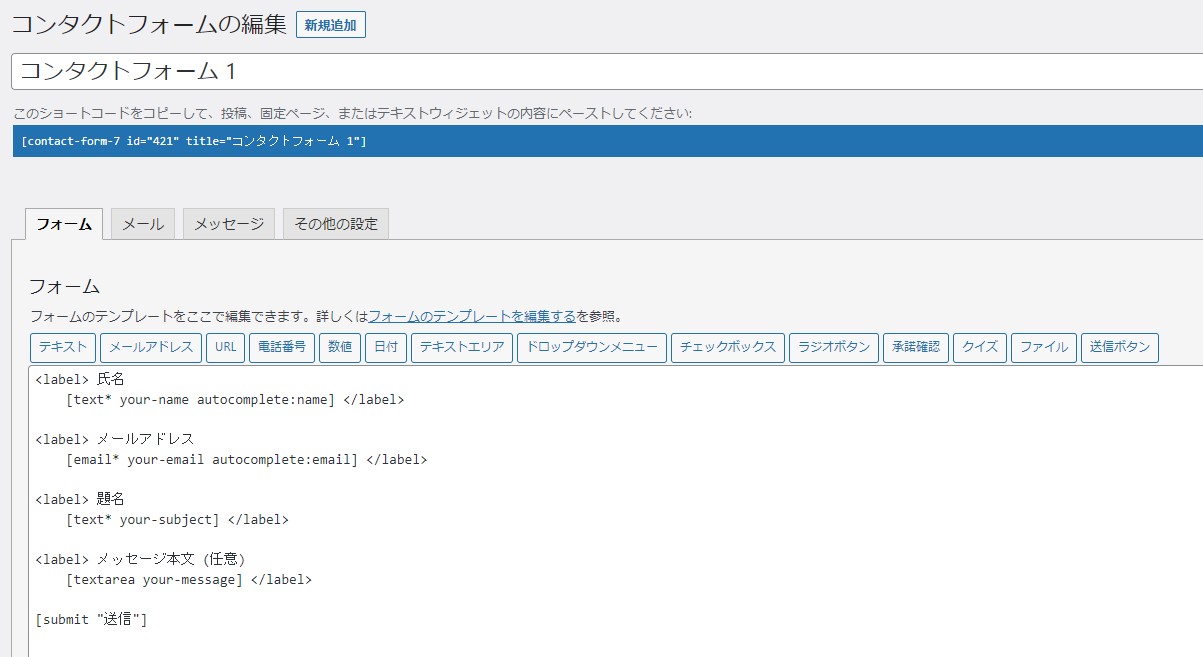Image resolution: width=1203 pixels, height=657 pixels.
Task: Click the [text* your-name autocomplete:name] line
Action: [235, 399]
